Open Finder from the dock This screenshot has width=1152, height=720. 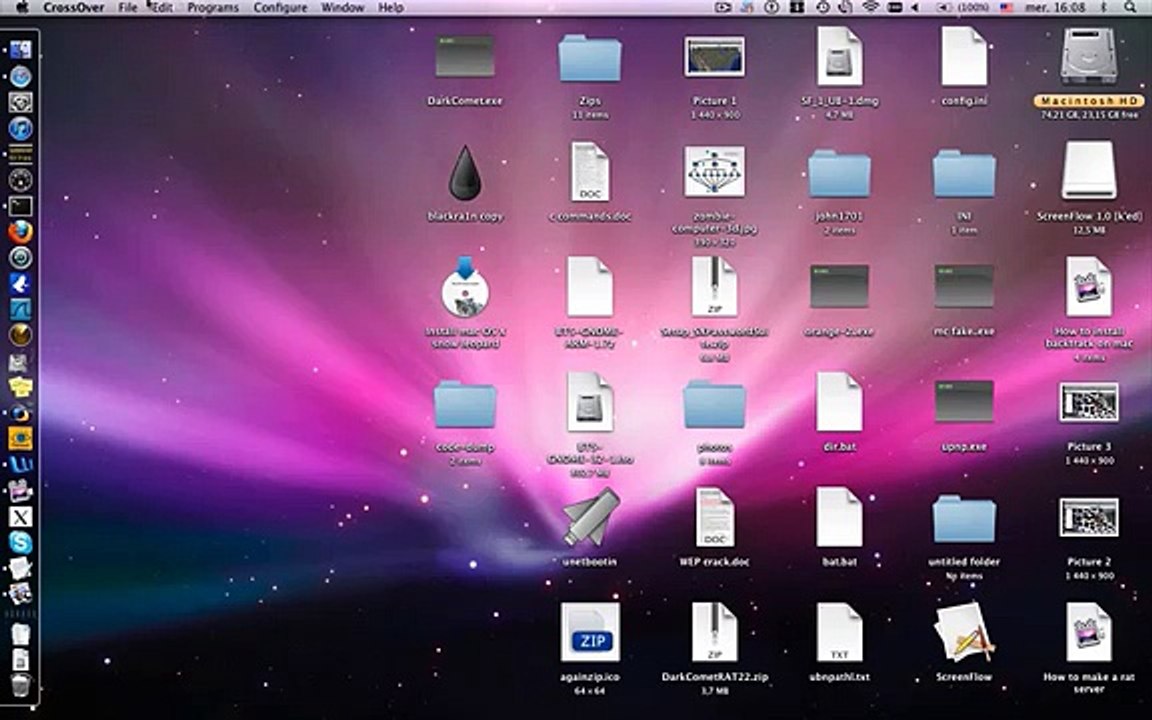21,50
